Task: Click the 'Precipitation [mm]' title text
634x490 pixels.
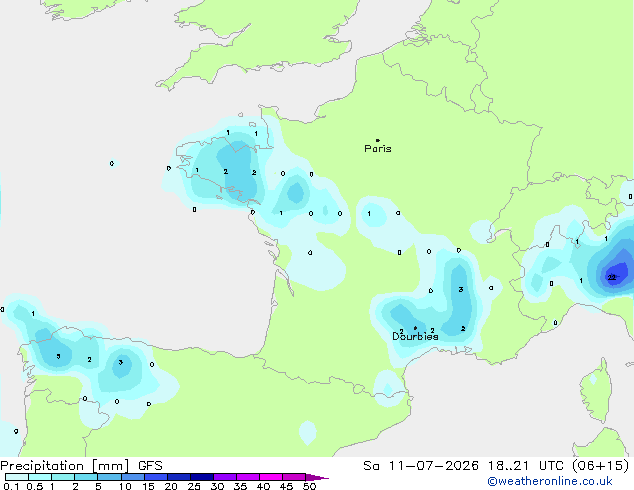Action: (x=65, y=466)
